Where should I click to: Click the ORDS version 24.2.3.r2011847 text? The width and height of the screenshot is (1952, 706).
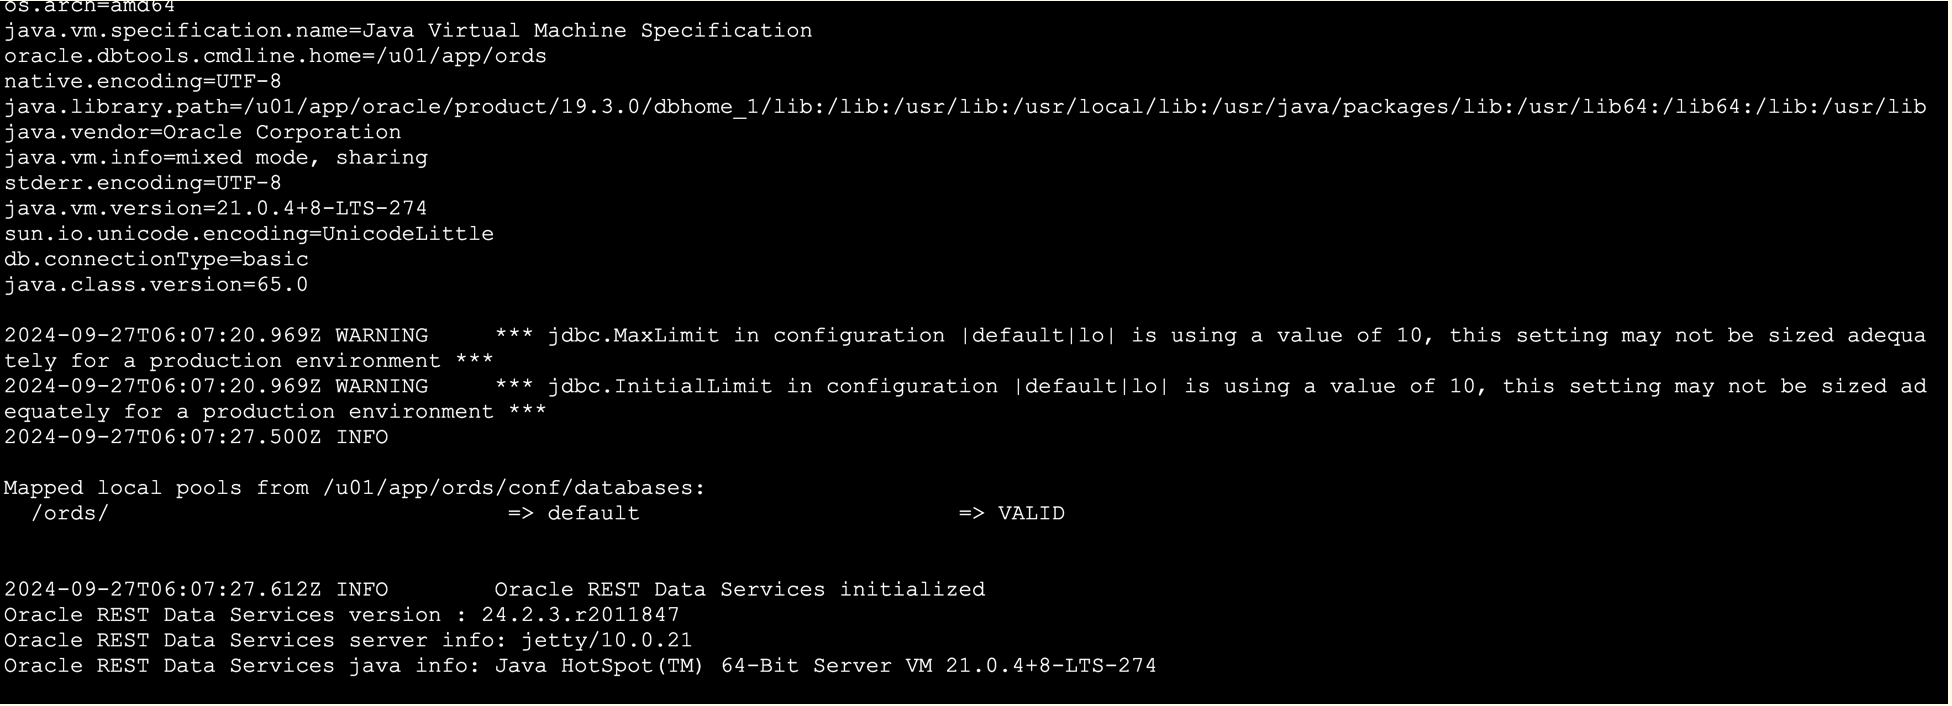[580, 615]
